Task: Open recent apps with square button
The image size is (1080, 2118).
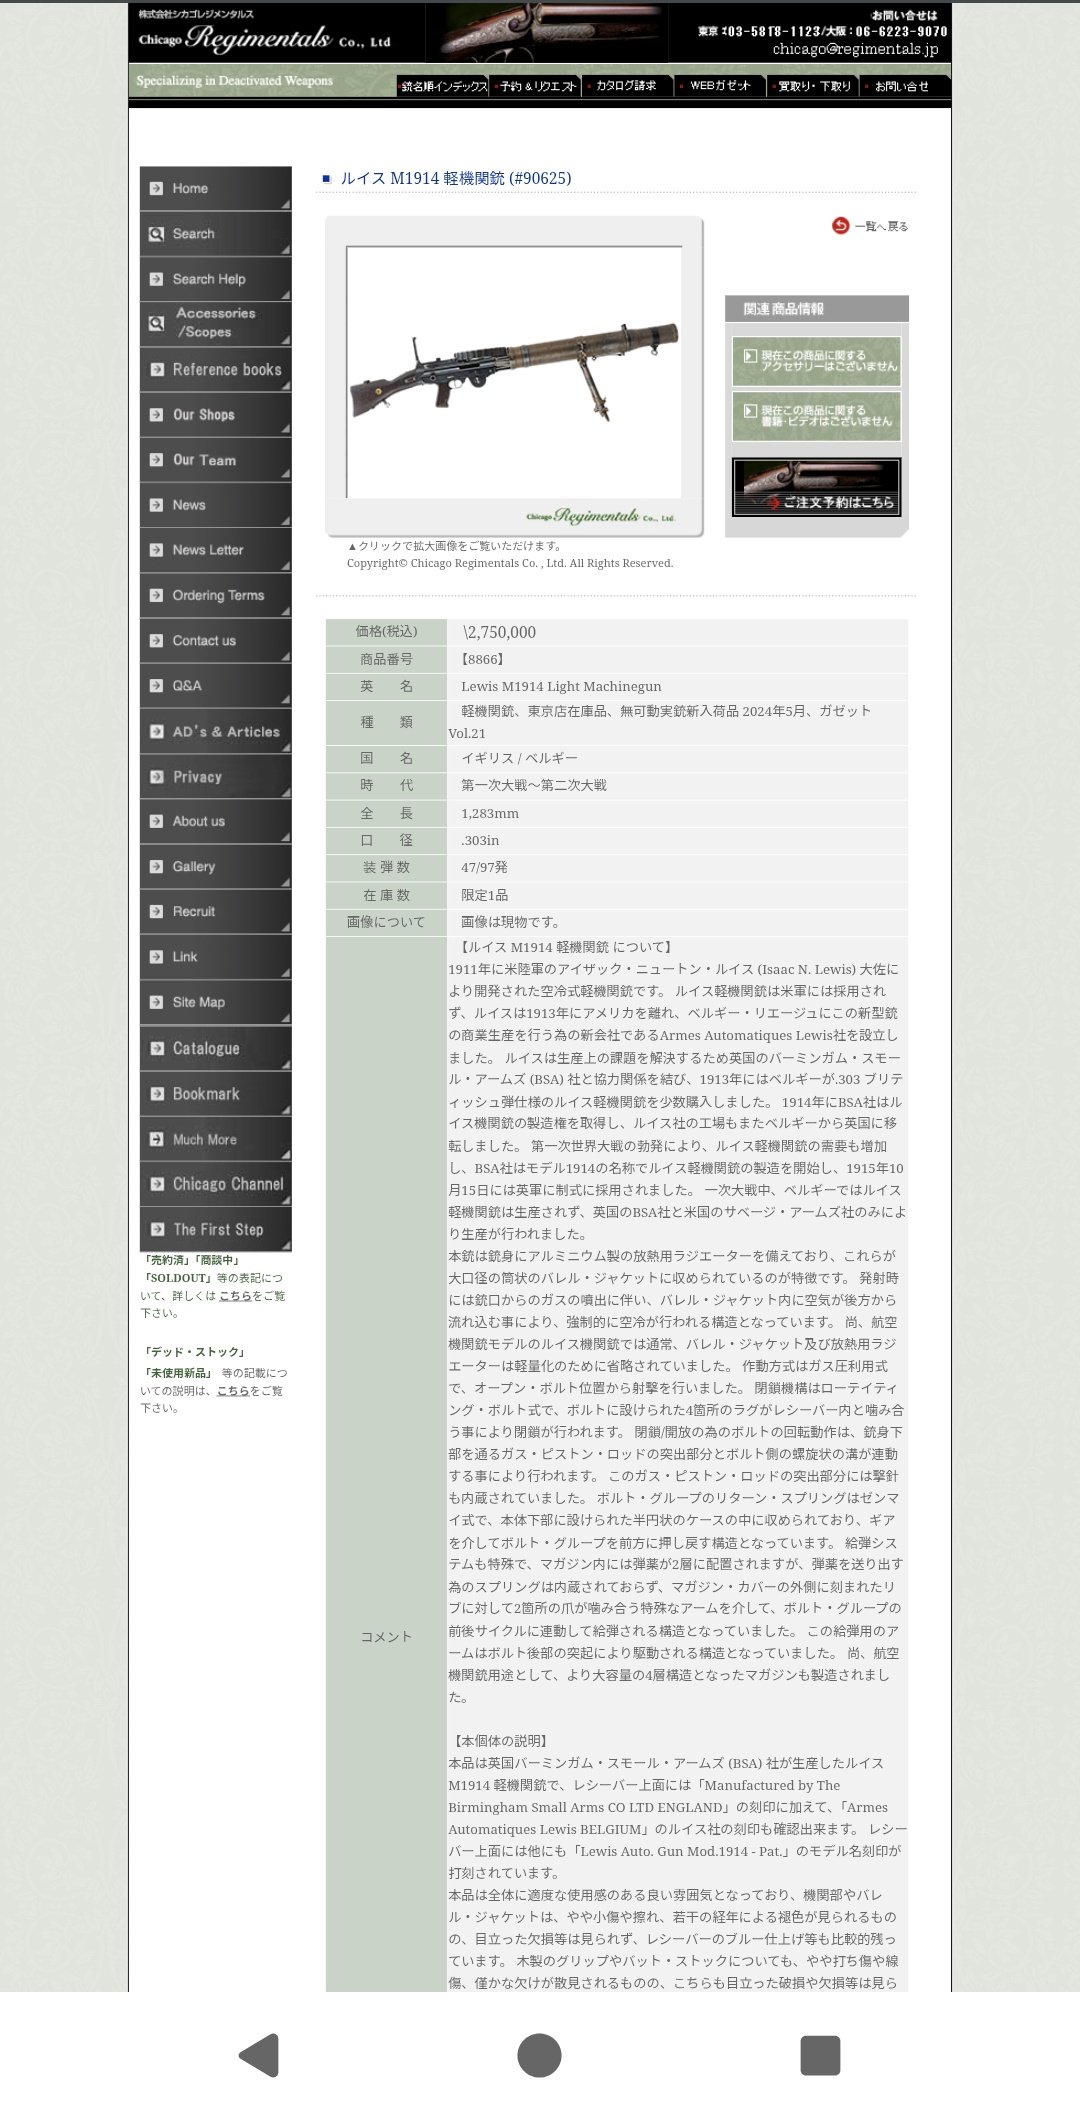Action: click(819, 2055)
